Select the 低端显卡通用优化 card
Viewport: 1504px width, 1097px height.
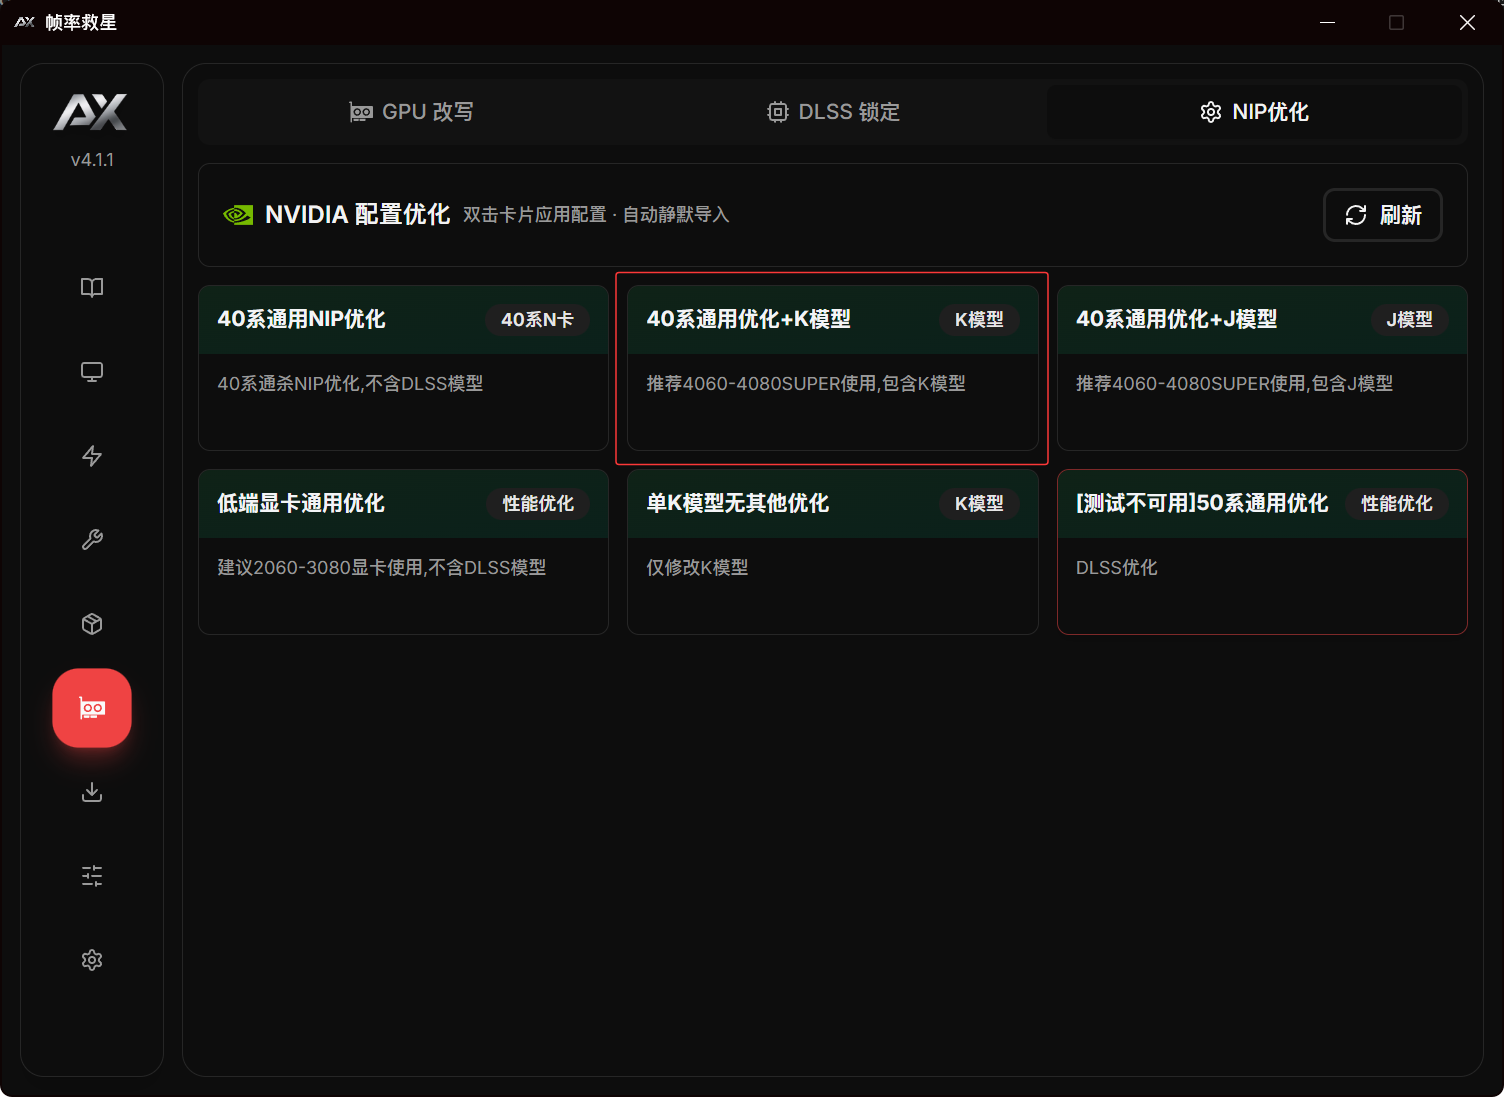coord(403,552)
